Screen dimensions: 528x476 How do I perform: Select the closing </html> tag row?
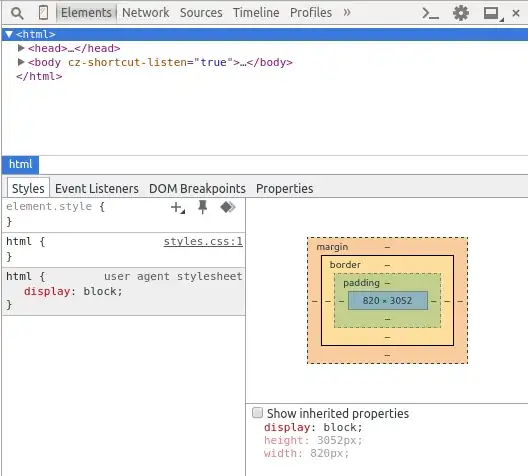point(39,76)
